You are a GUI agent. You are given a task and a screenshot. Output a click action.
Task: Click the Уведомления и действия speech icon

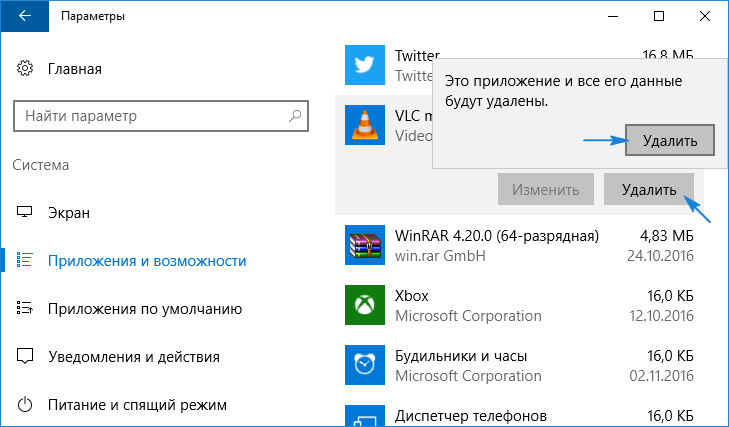(x=25, y=356)
